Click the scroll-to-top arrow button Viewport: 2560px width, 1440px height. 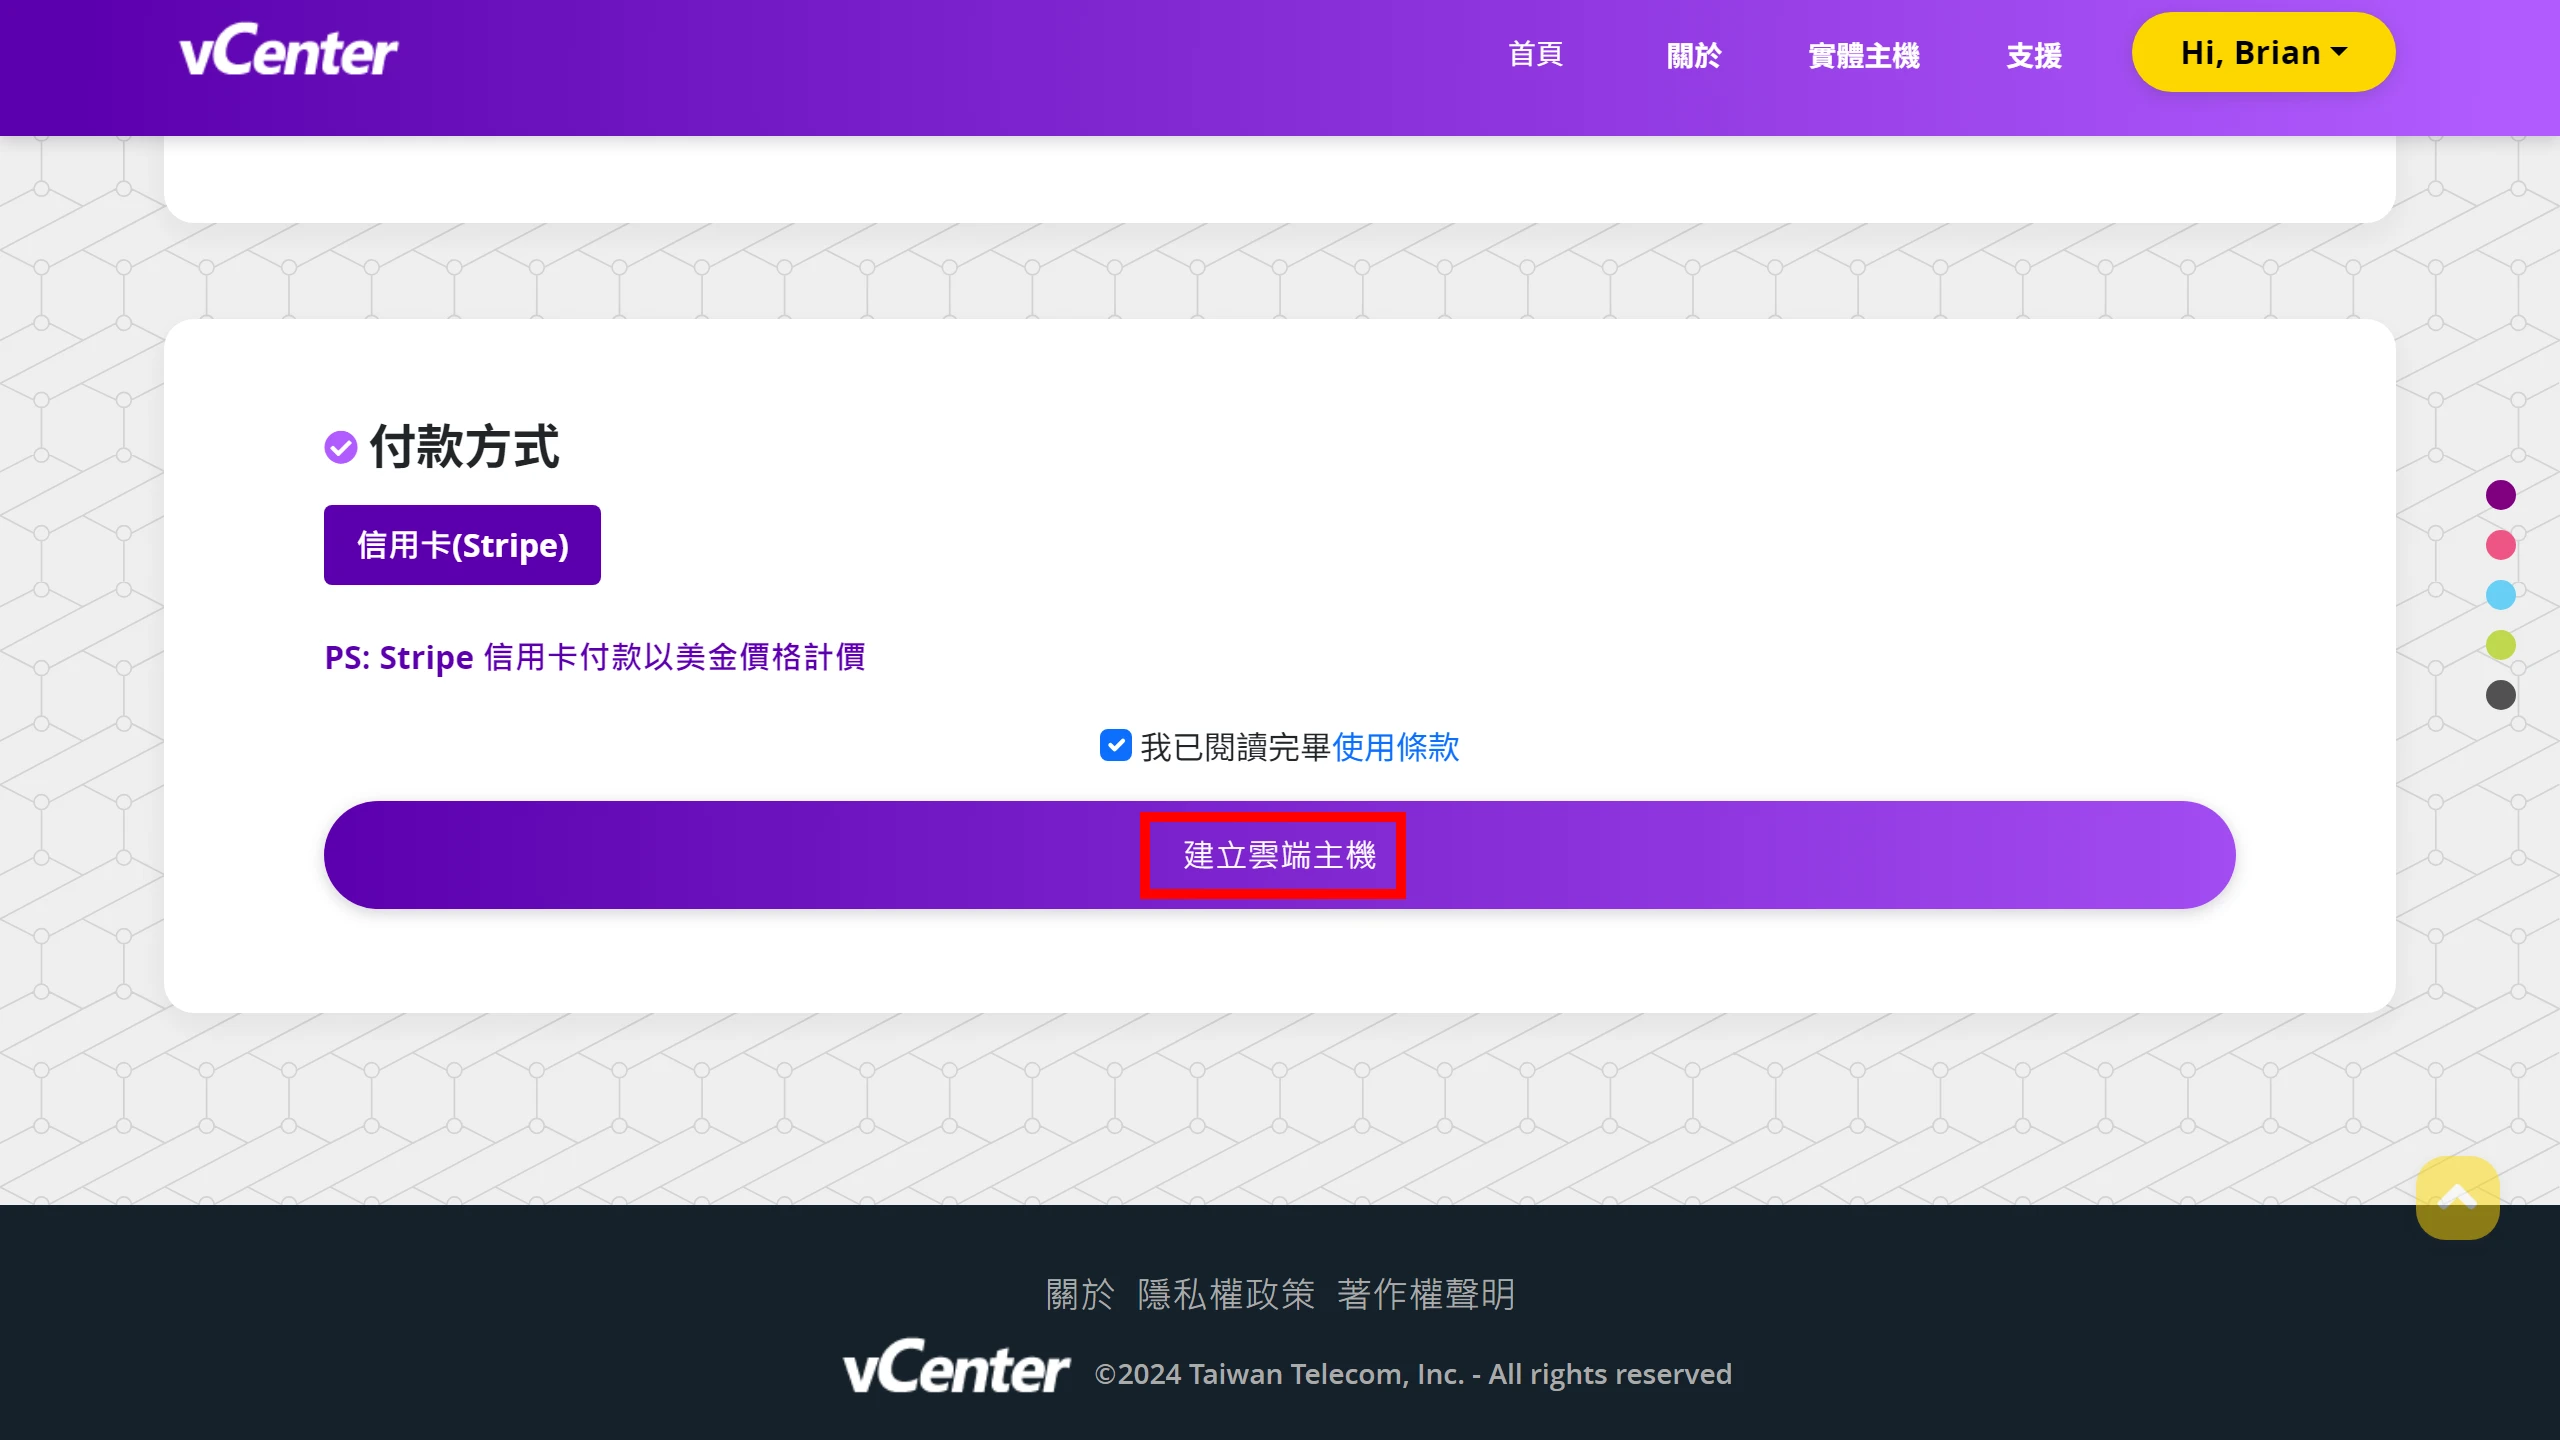[2456, 1196]
